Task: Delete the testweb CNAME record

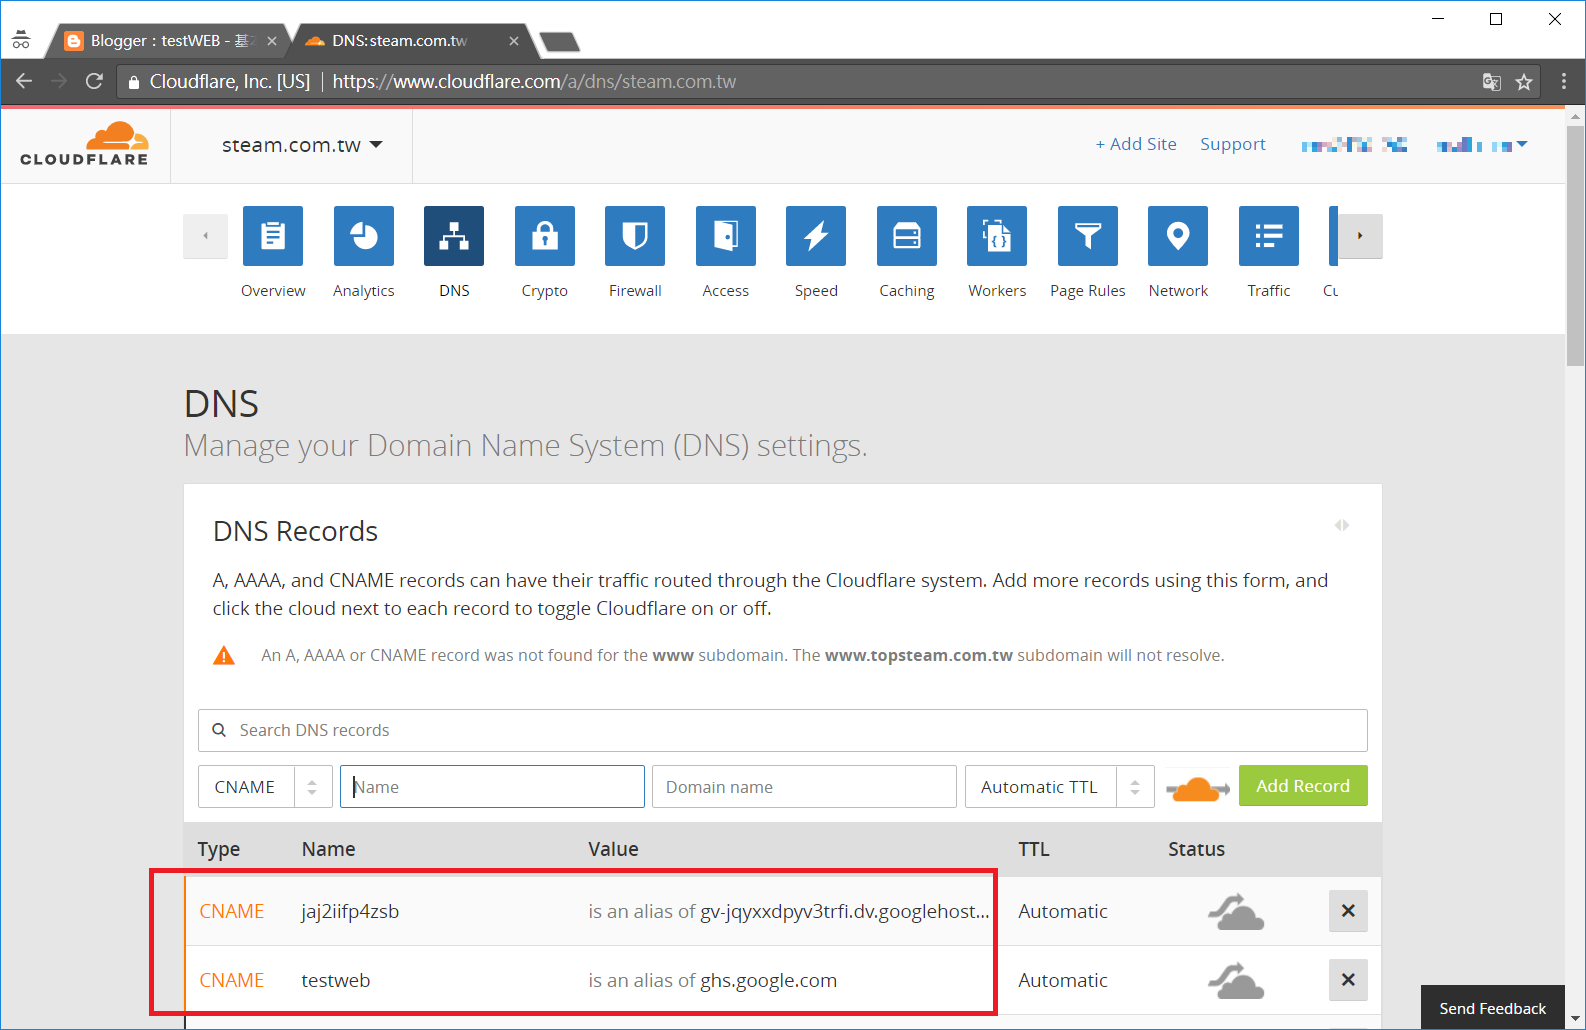Action: (x=1348, y=980)
